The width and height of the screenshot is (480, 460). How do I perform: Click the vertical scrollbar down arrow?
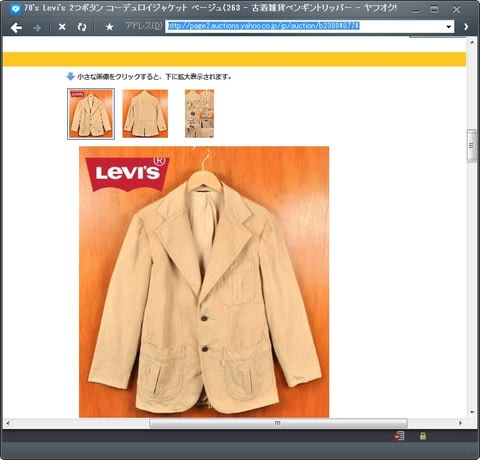point(472,412)
